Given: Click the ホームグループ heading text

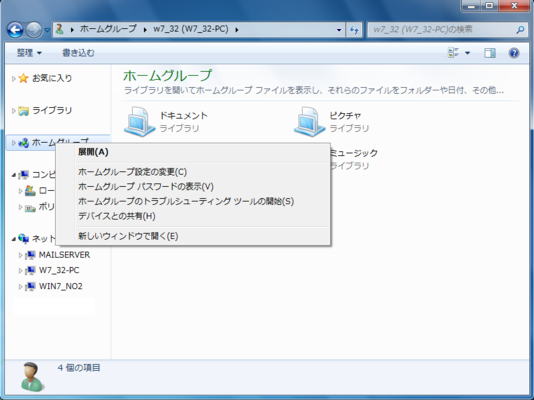Looking at the screenshot, I should pos(168,75).
